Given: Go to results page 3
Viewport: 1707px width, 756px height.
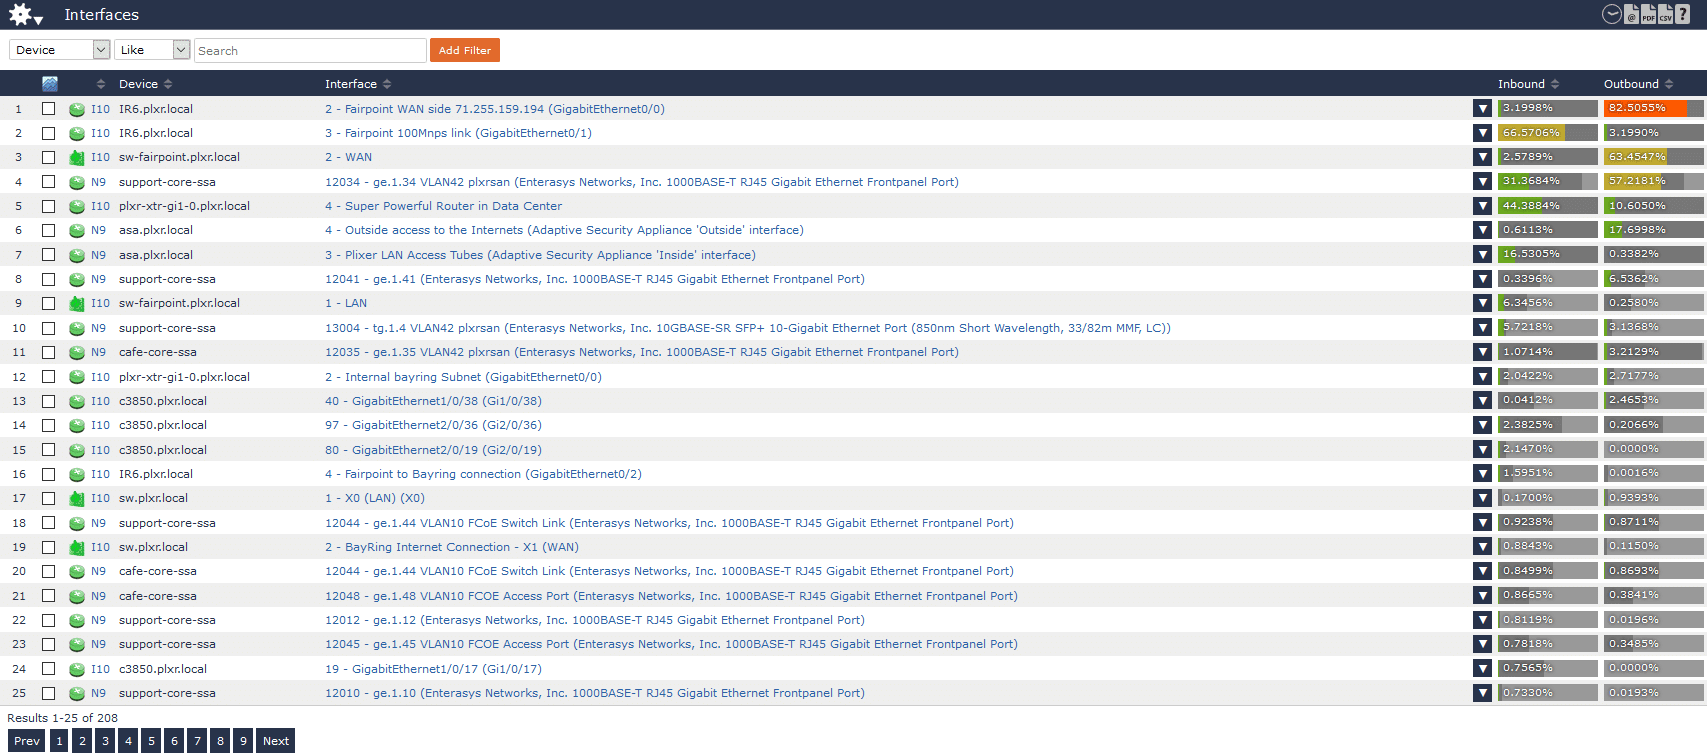Looking at the screenshot, I should [x=105, y=741].
